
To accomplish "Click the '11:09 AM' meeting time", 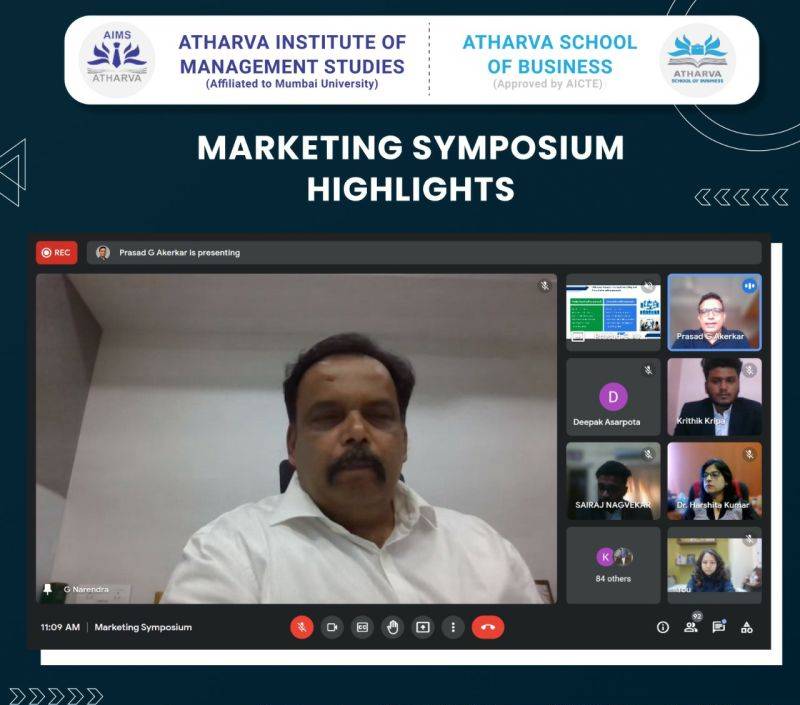I will pos(60,627).
